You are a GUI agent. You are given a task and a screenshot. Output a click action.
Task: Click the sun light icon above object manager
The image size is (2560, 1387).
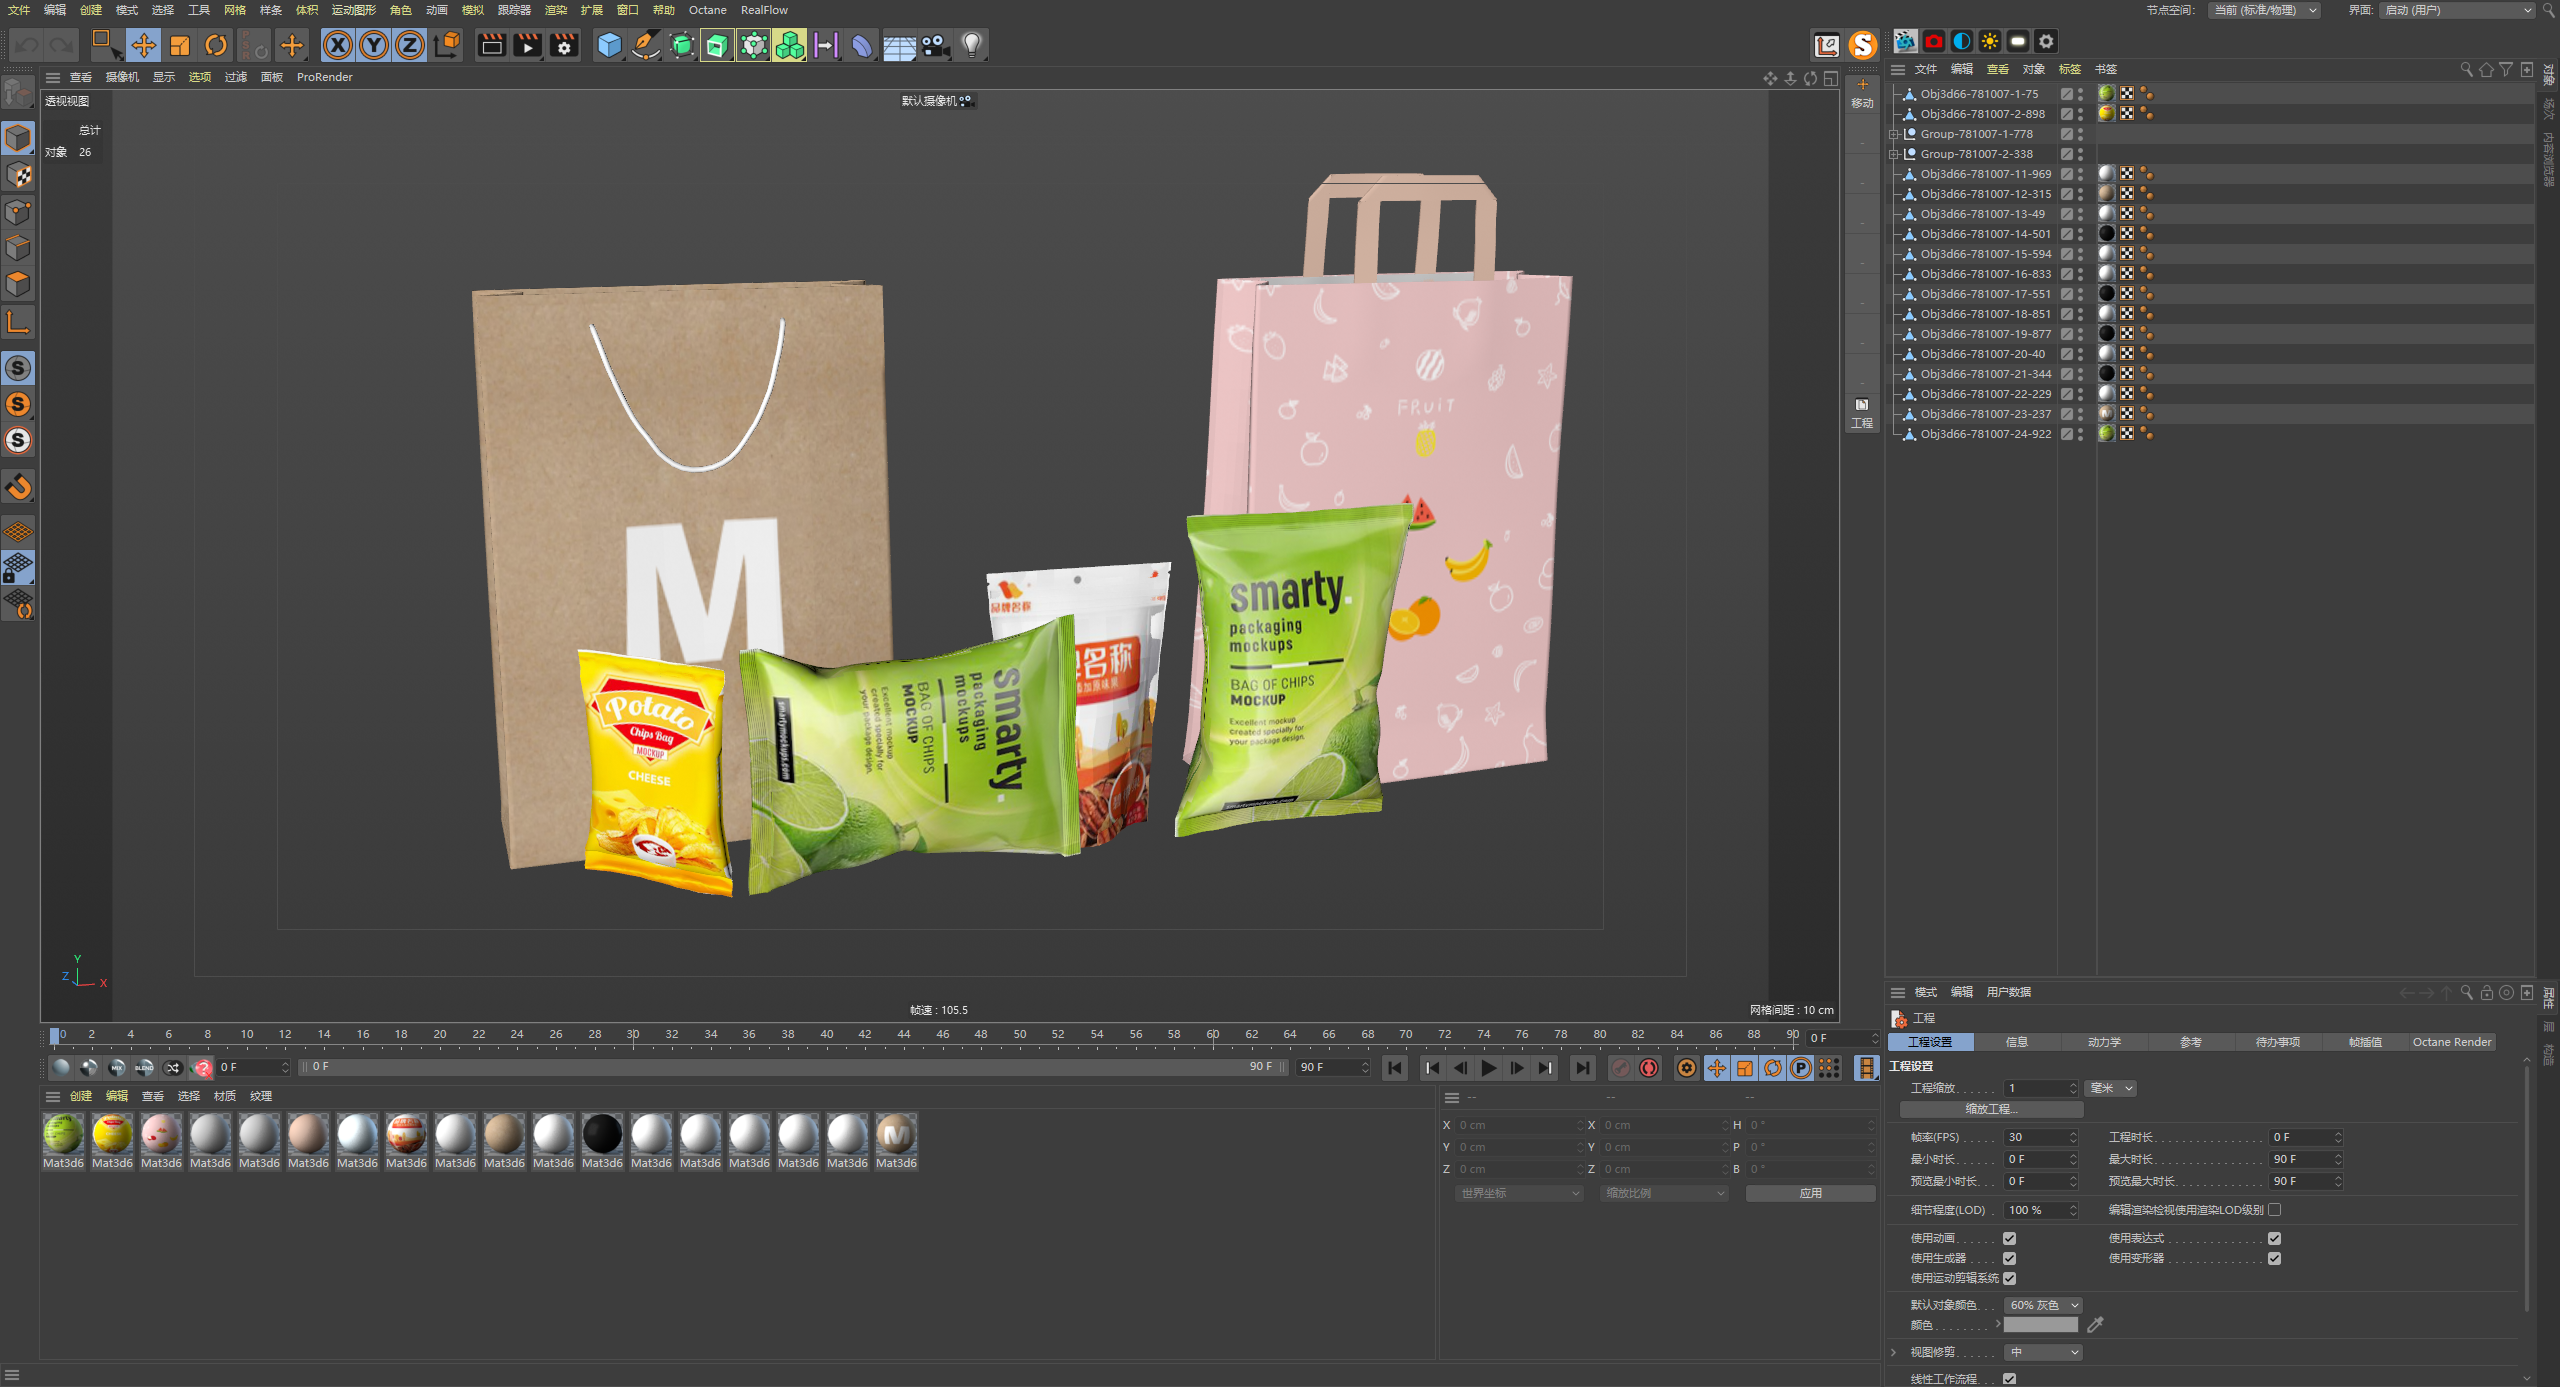(x=1990, y=41)
